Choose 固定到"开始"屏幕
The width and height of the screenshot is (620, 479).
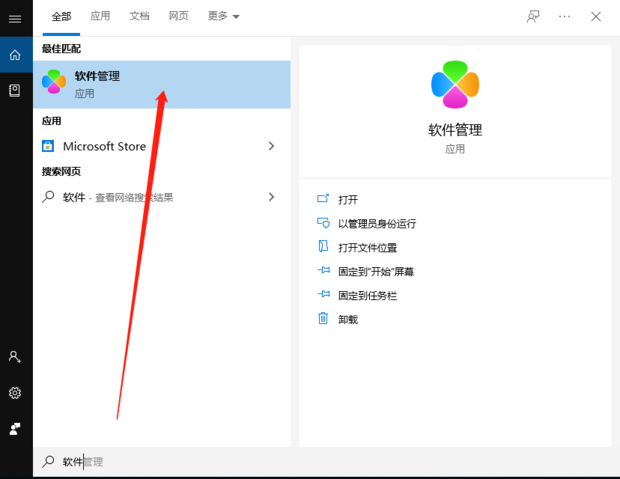[376, 272]
